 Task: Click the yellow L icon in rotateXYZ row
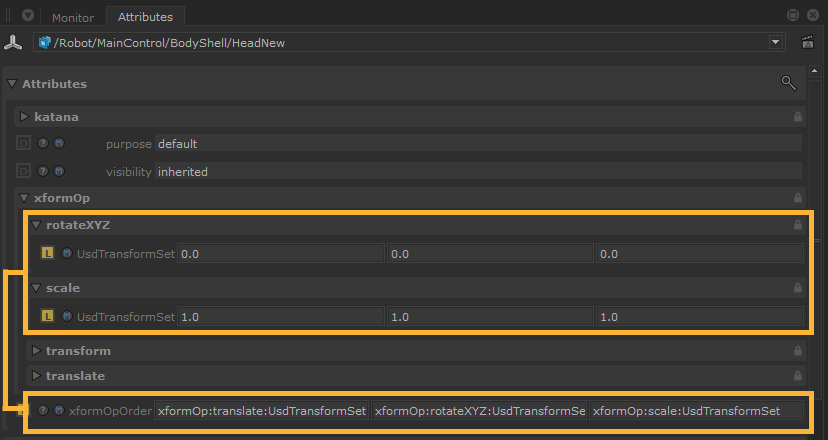tap(47, 254)
